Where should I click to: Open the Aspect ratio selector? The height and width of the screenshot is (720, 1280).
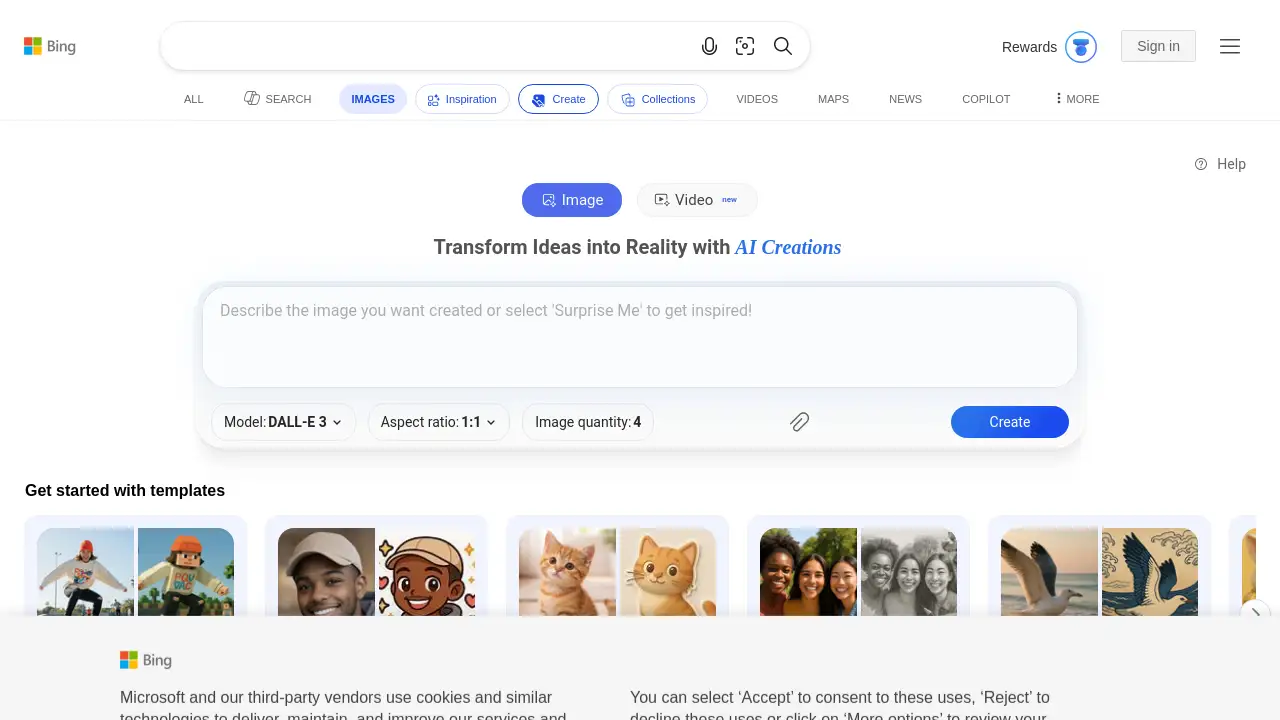coord(438,422)
